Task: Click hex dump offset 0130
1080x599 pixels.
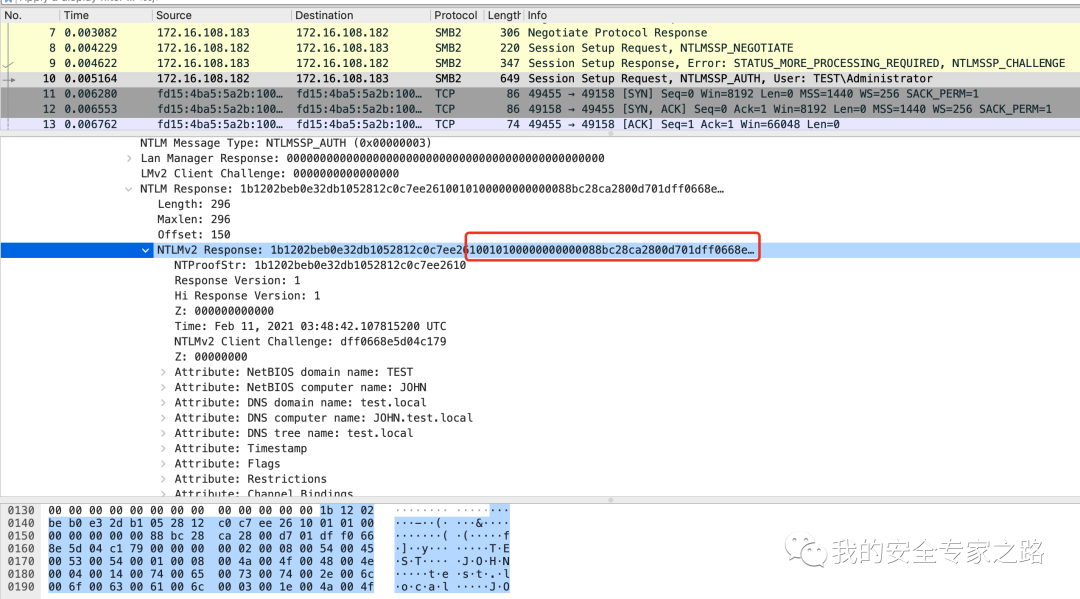Action: (21, 510)
